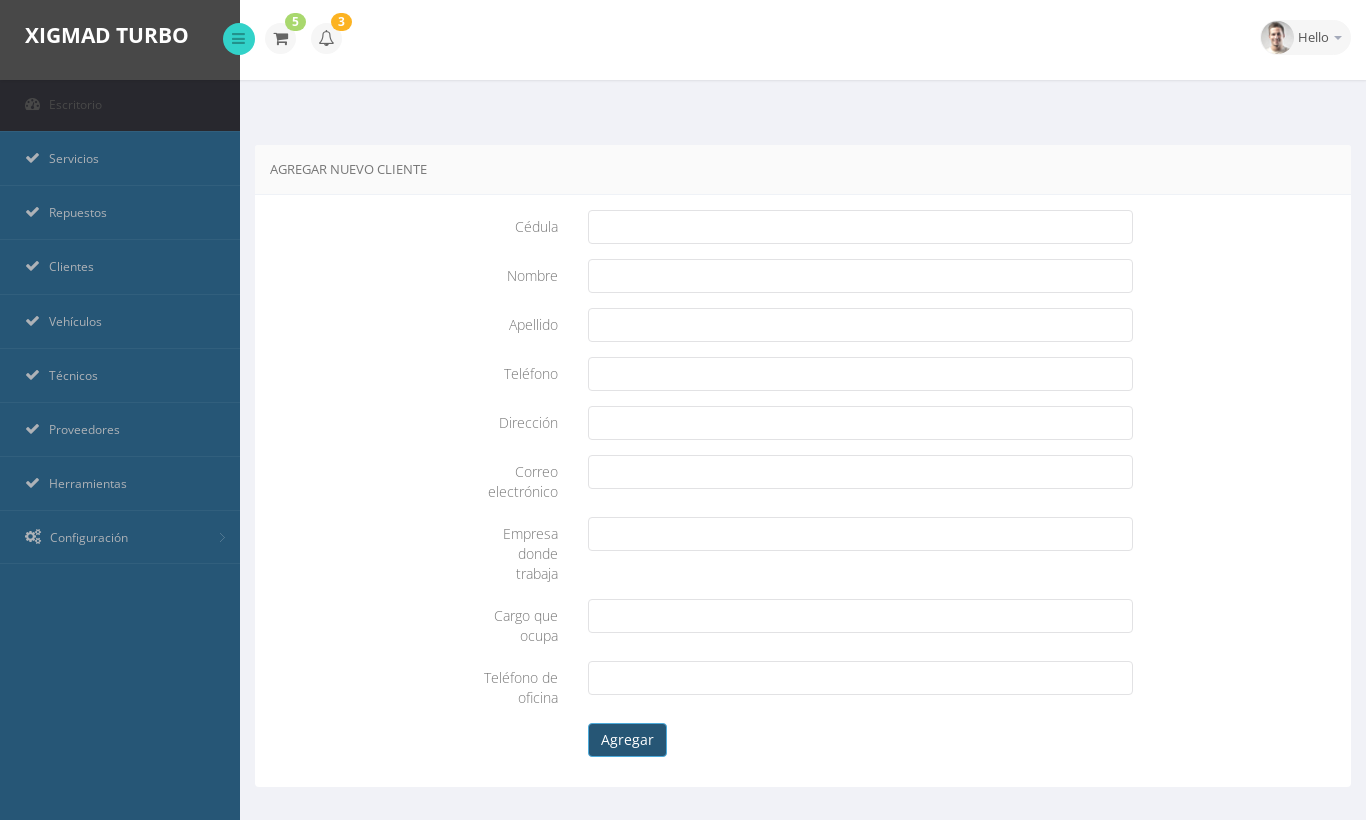The width and height of the screenshot is (1366, 820).
Task: Click checkmark icon beside Servicios
Action: [32, 158]
